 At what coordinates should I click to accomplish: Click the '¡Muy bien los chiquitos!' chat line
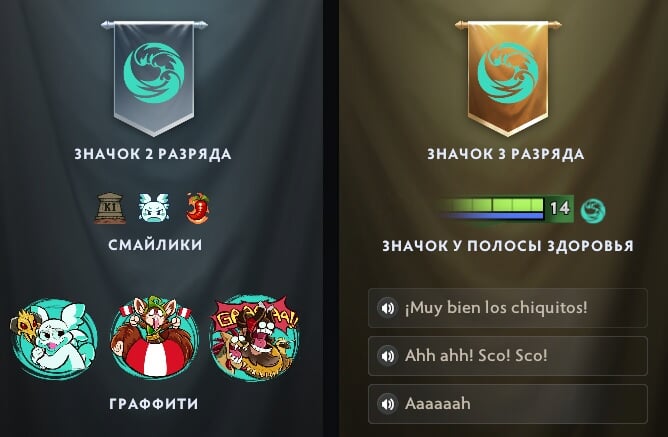[x=508, y=308]
